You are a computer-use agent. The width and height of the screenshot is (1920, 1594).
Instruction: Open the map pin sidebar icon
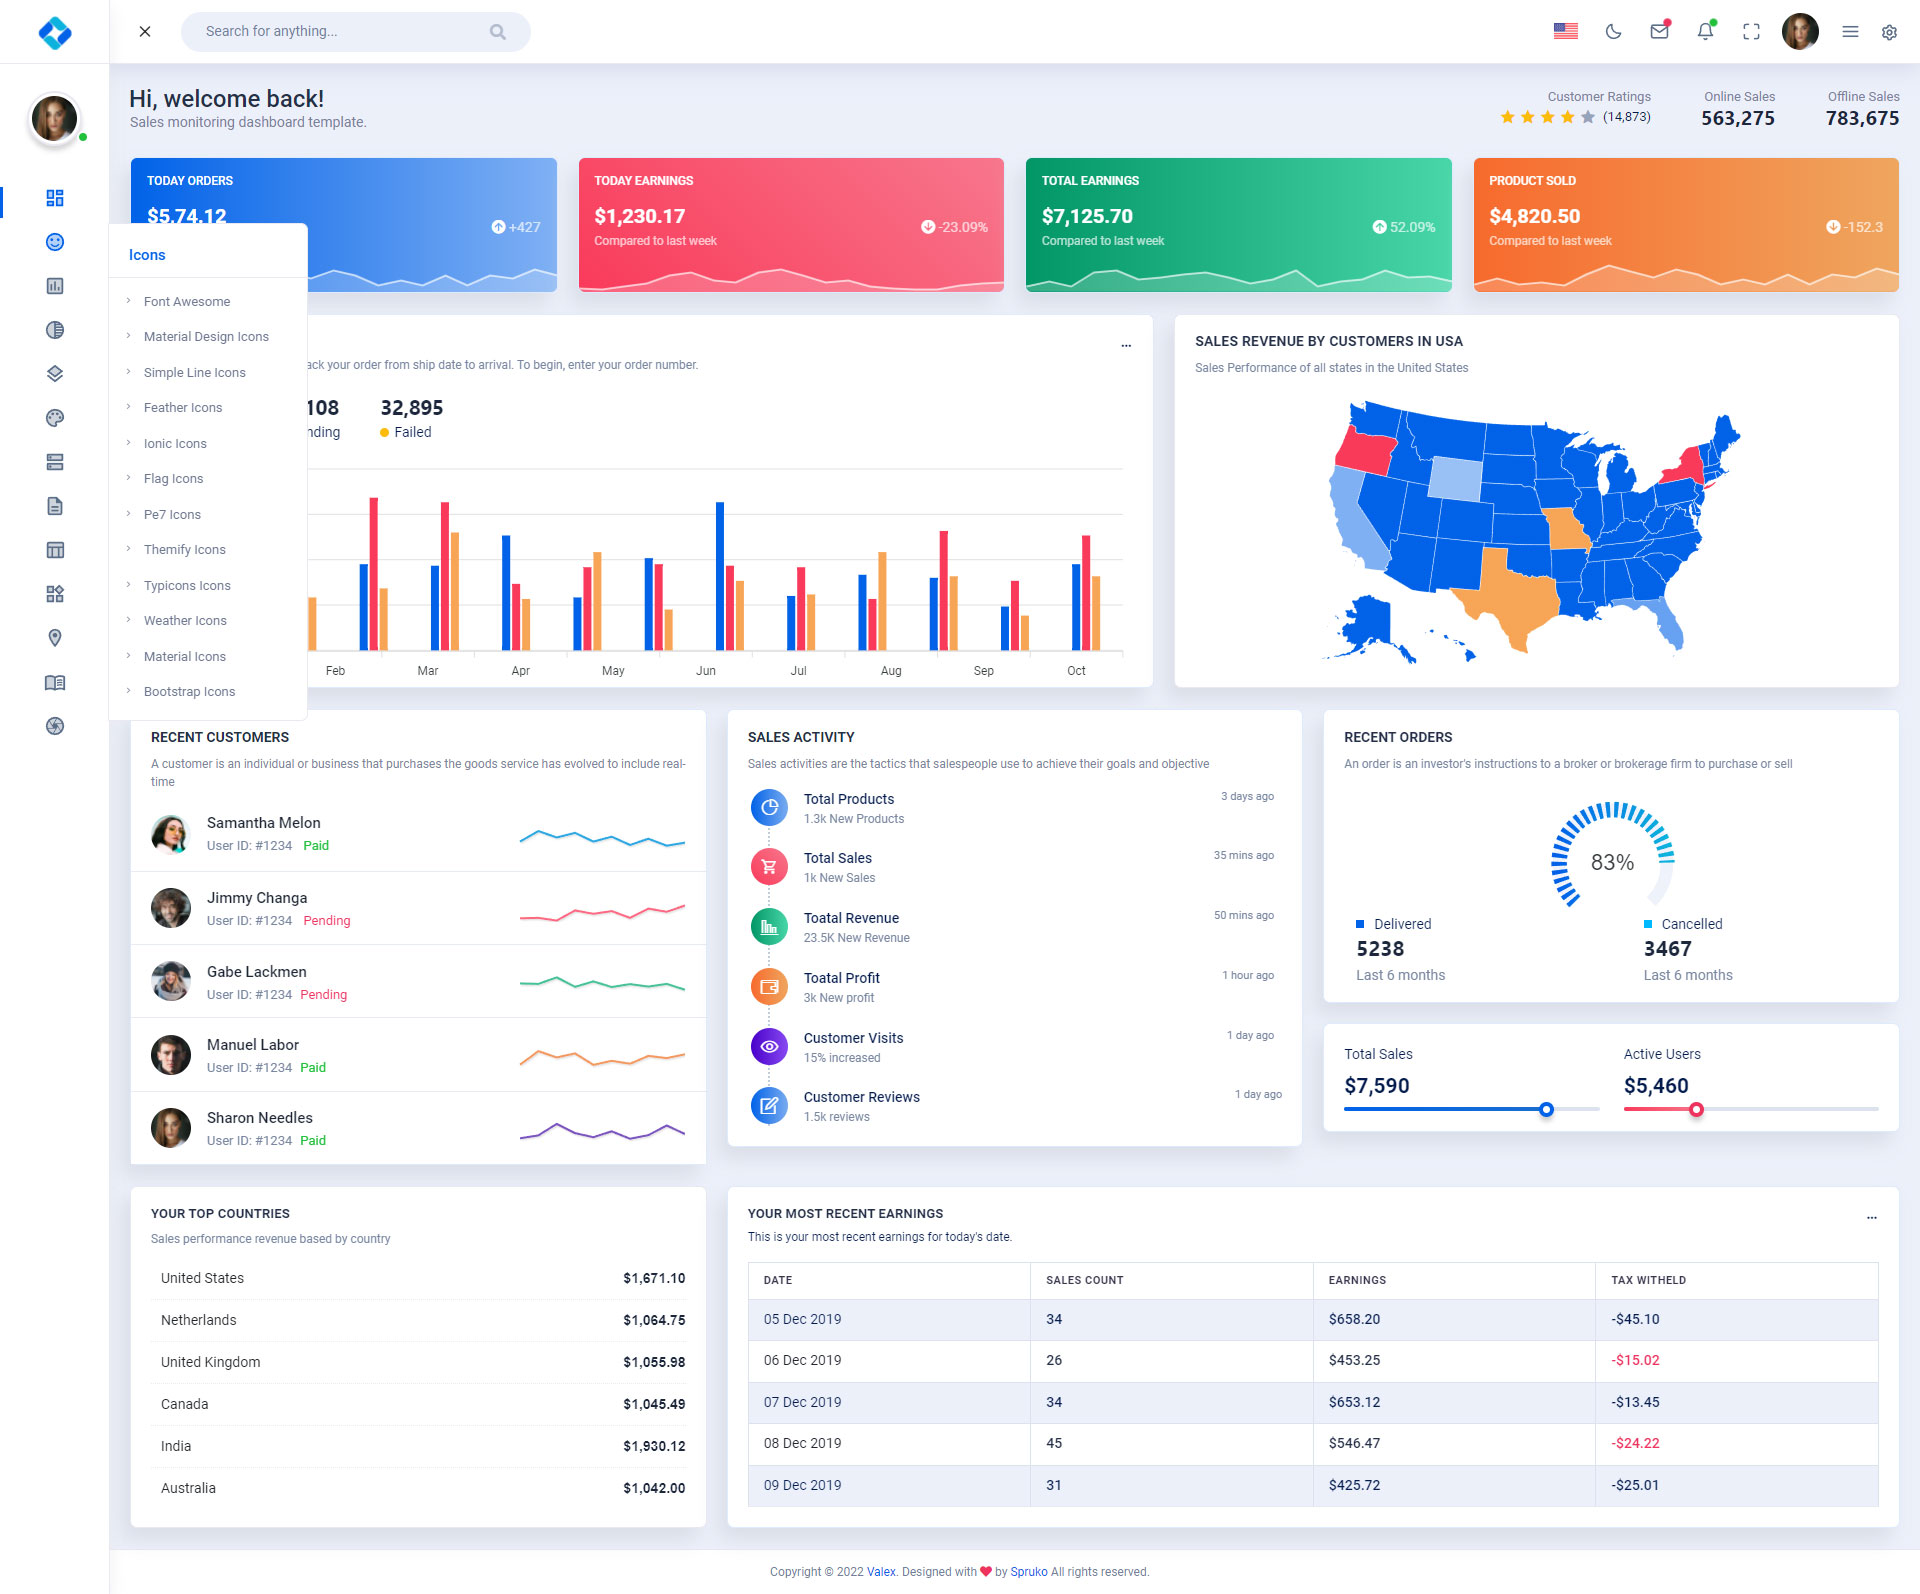pos(55,638)
